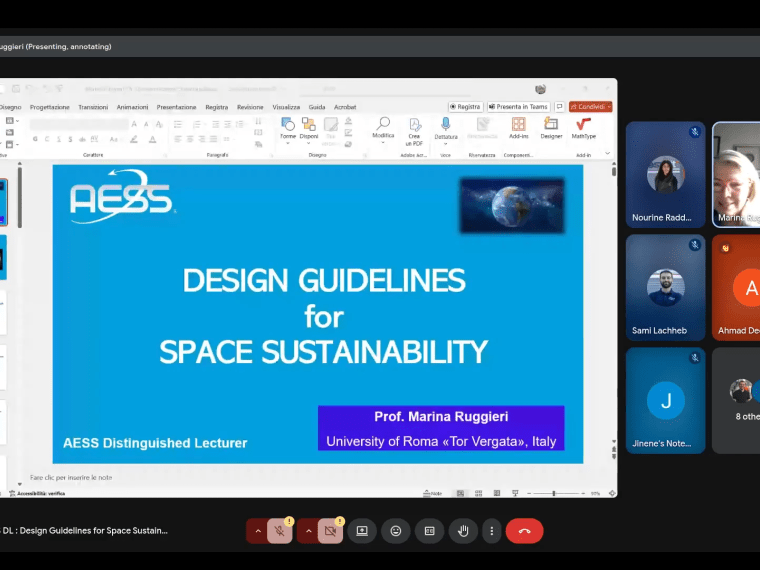Switch to the Transizioni tab
The height and width of the screenshot is (570, 760).
click(x=94, y=107)
